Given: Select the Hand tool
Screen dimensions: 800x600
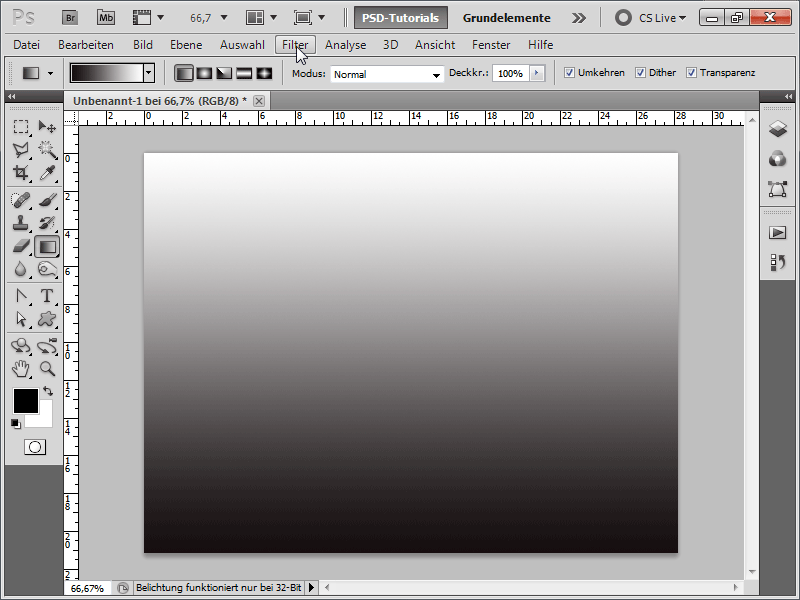Looking at the screenshot, I should click(x=21, y=369).
